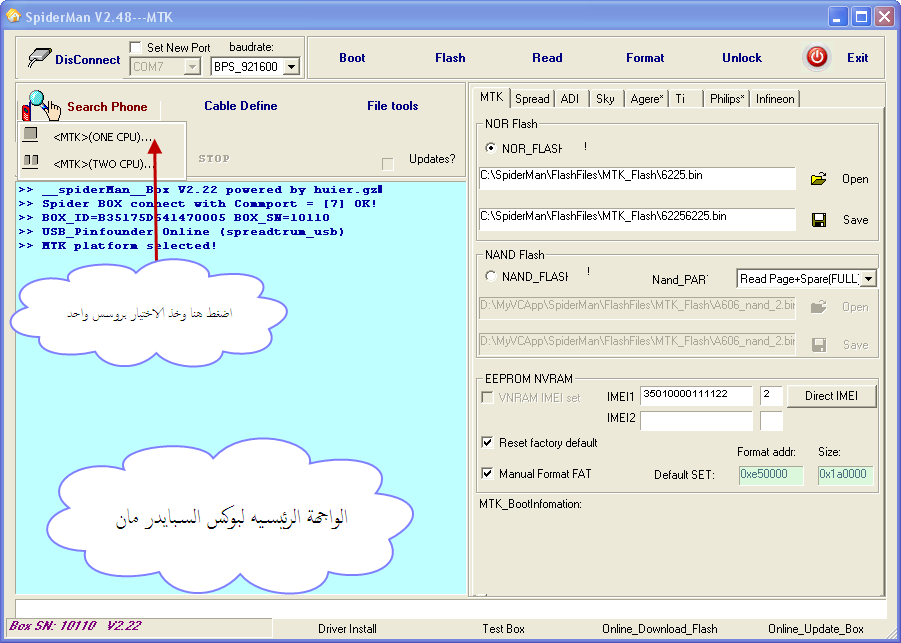Select the NAND_FLASH radio button
The height and width of the screenshot is (643, 901).
[490, 276]
